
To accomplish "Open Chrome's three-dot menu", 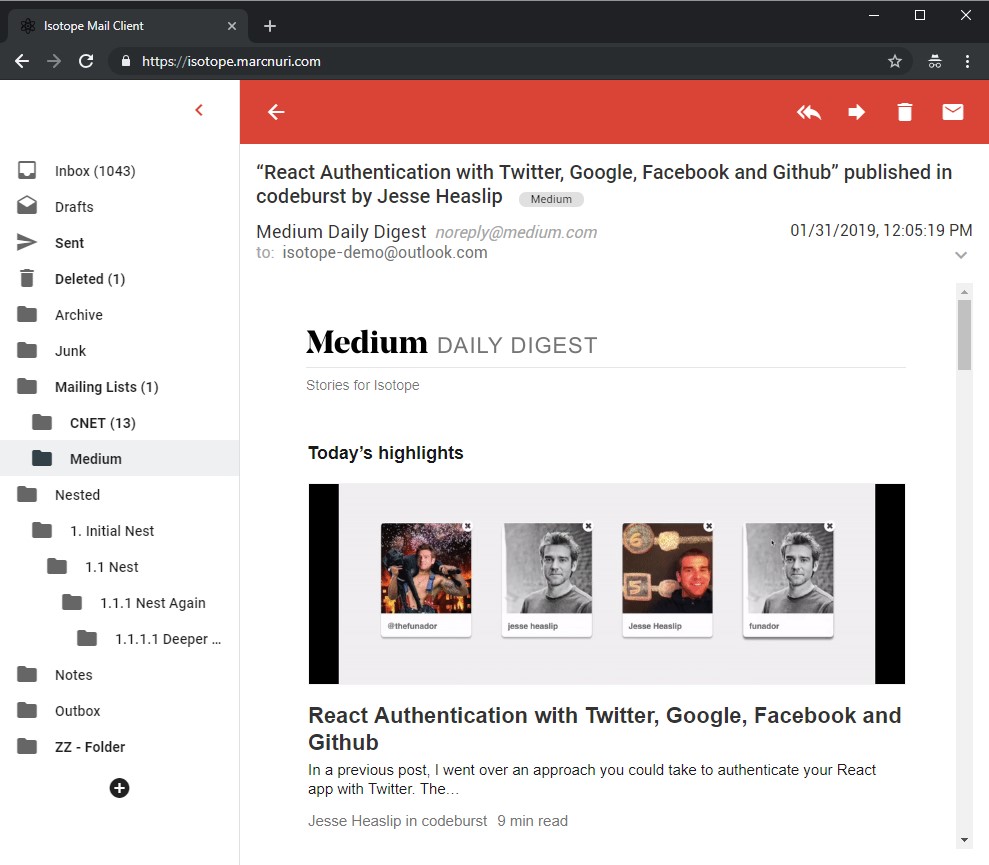I will click(966, 61).
